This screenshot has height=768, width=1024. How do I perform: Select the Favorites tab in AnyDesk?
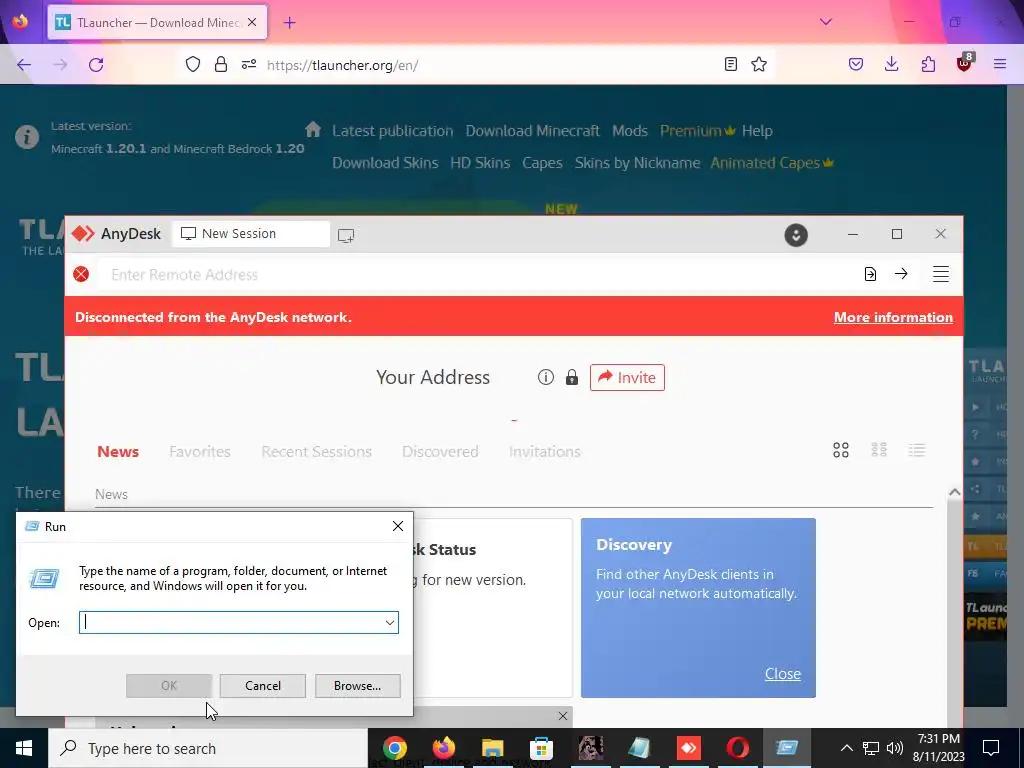200,451
